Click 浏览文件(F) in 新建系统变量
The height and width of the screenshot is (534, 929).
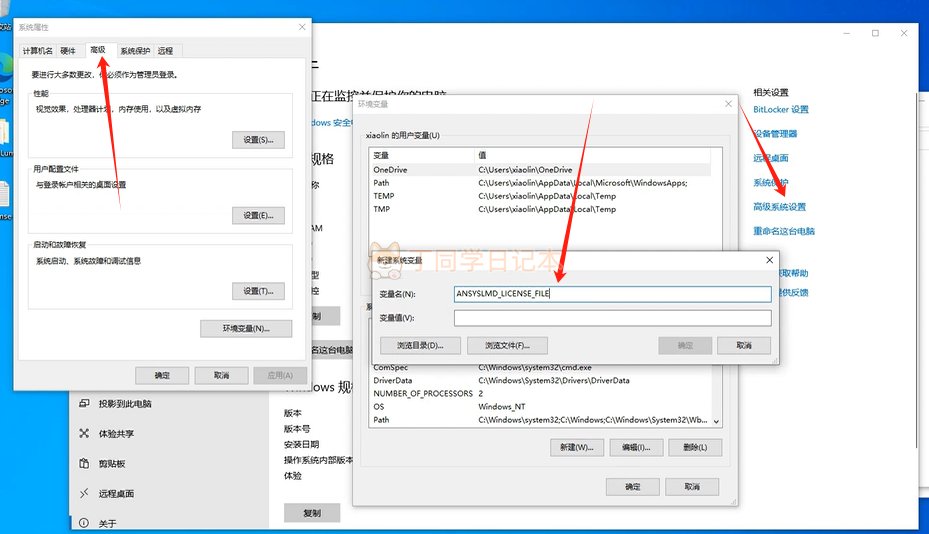pos(507,346)
